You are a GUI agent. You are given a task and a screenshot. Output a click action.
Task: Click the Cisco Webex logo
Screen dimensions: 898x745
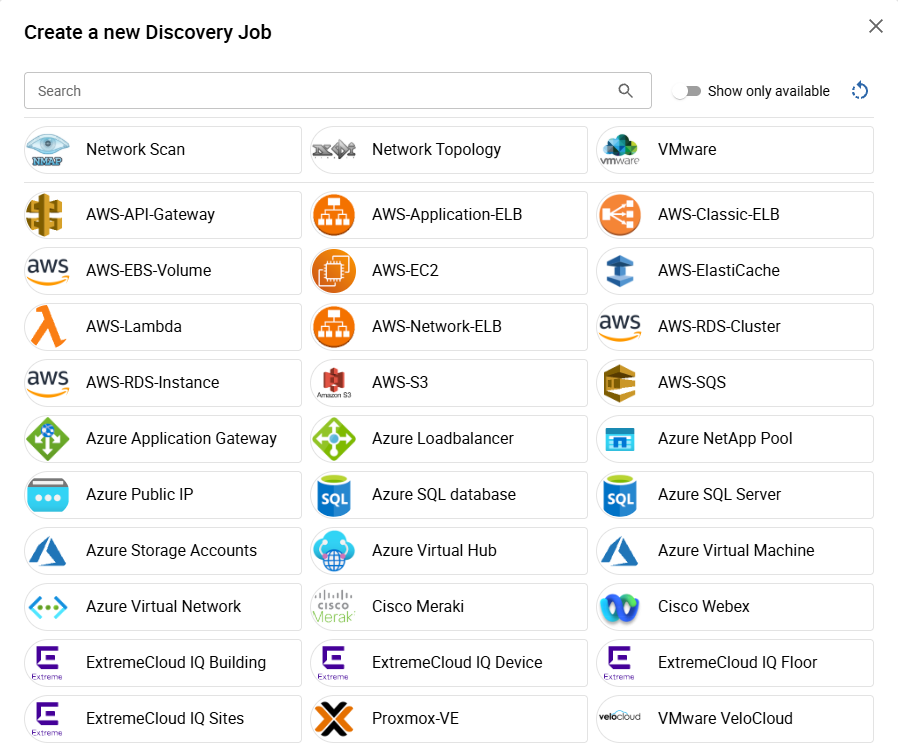click(x=620, y=608)
